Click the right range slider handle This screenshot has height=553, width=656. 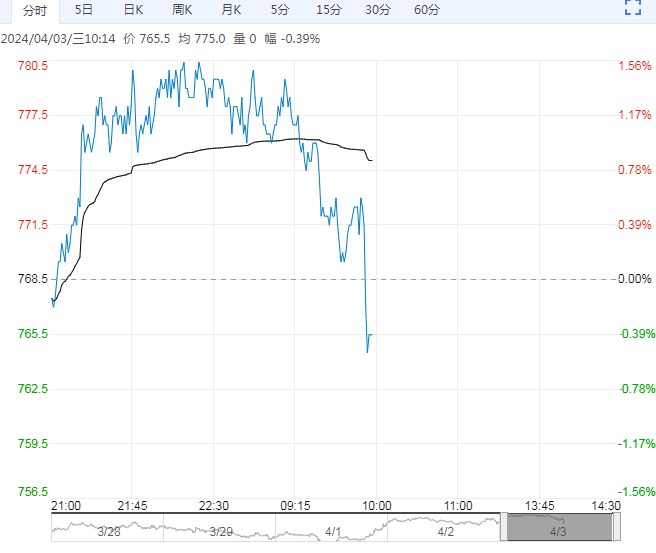click(617, 527)
